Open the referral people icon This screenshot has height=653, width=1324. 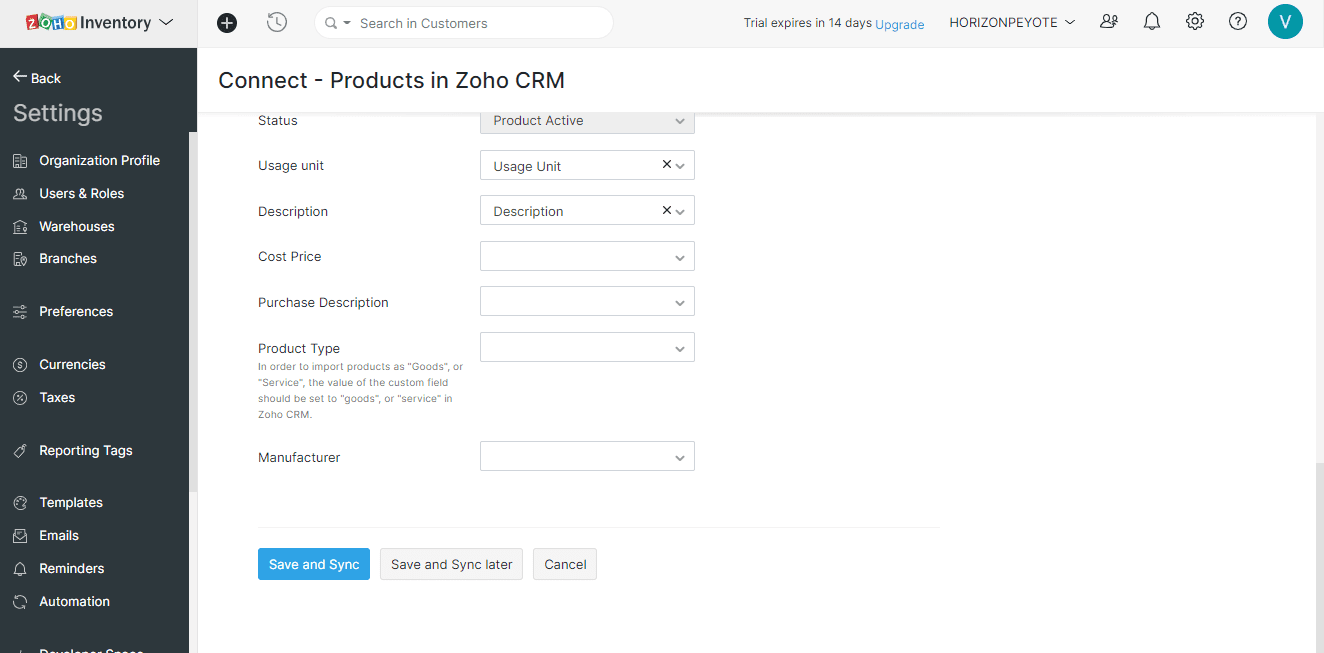pos(1109,22)
